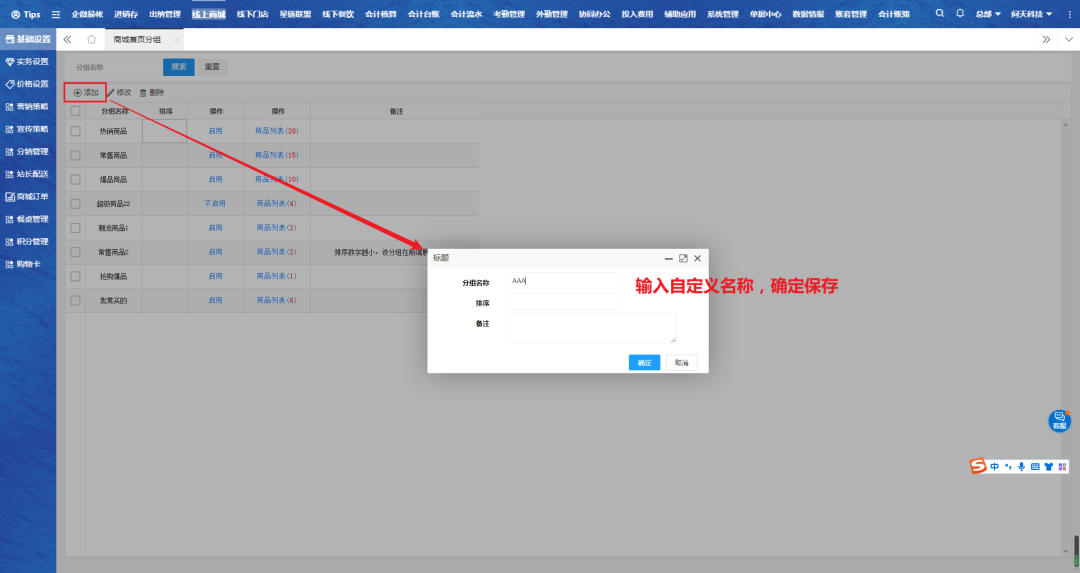Go to home via the house icon

tap(91, 39)
